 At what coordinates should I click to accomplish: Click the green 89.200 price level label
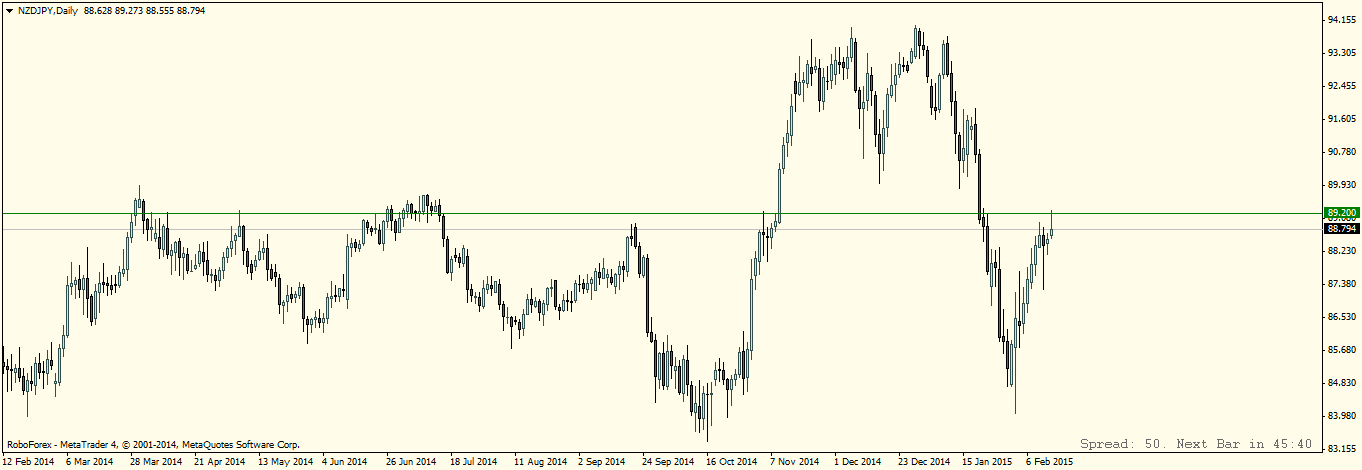1340,213
